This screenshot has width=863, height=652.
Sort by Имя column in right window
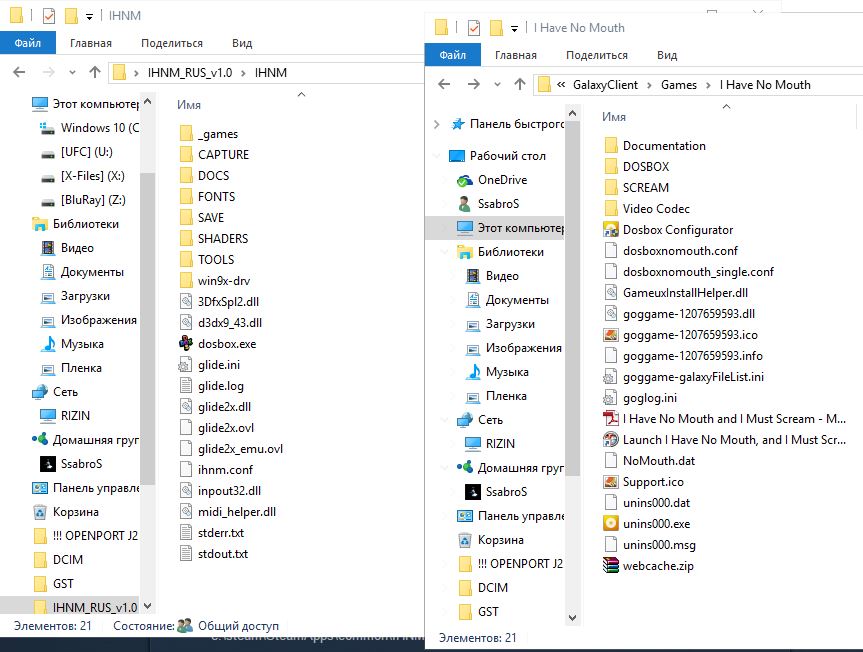[x=614, y=117]
